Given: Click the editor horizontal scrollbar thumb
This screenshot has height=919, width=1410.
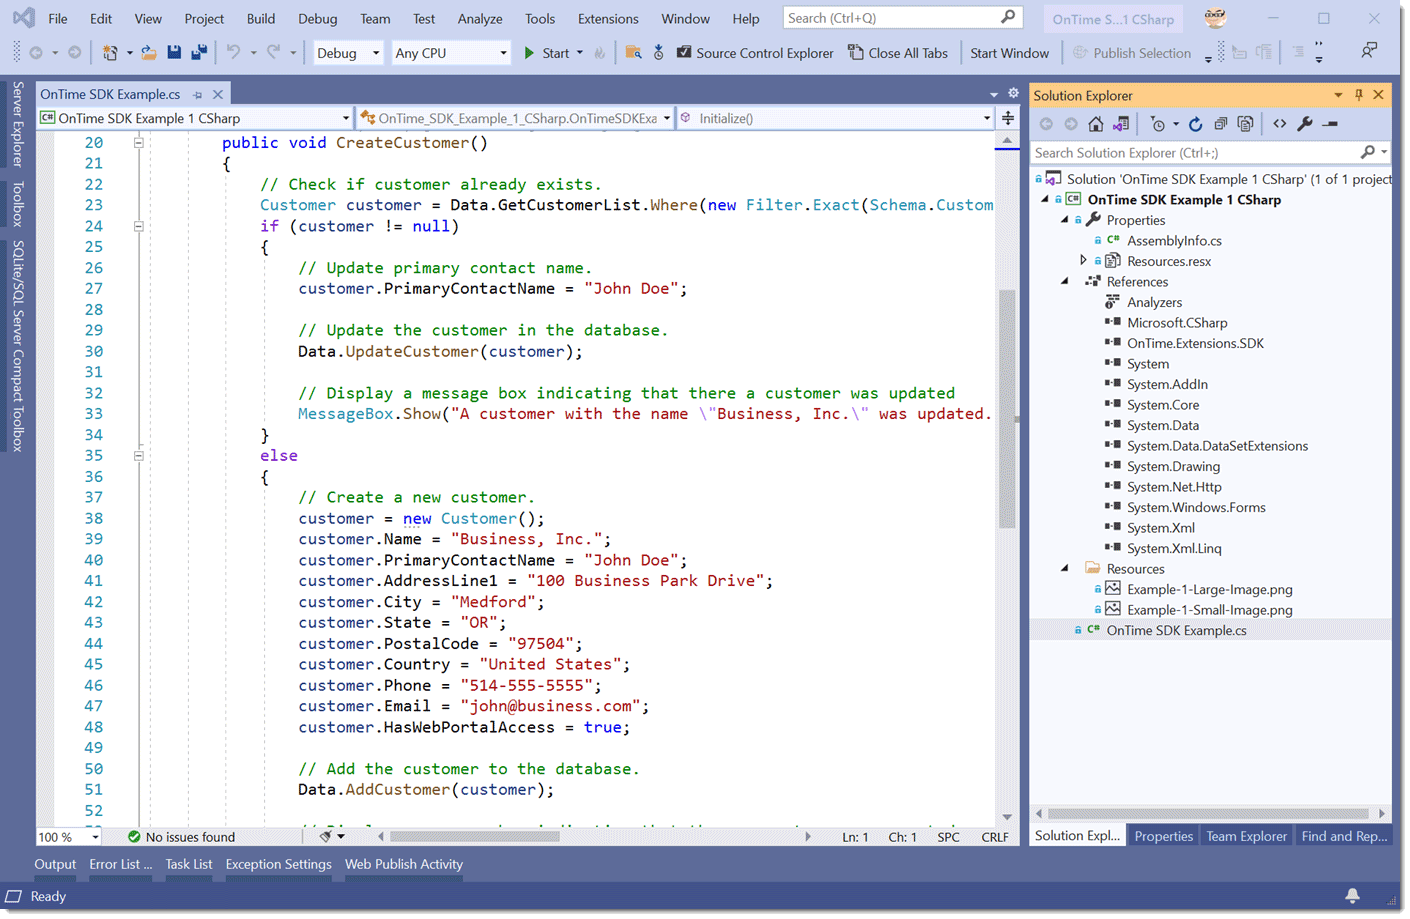Looking at the screenshot, I should (475, 836).
